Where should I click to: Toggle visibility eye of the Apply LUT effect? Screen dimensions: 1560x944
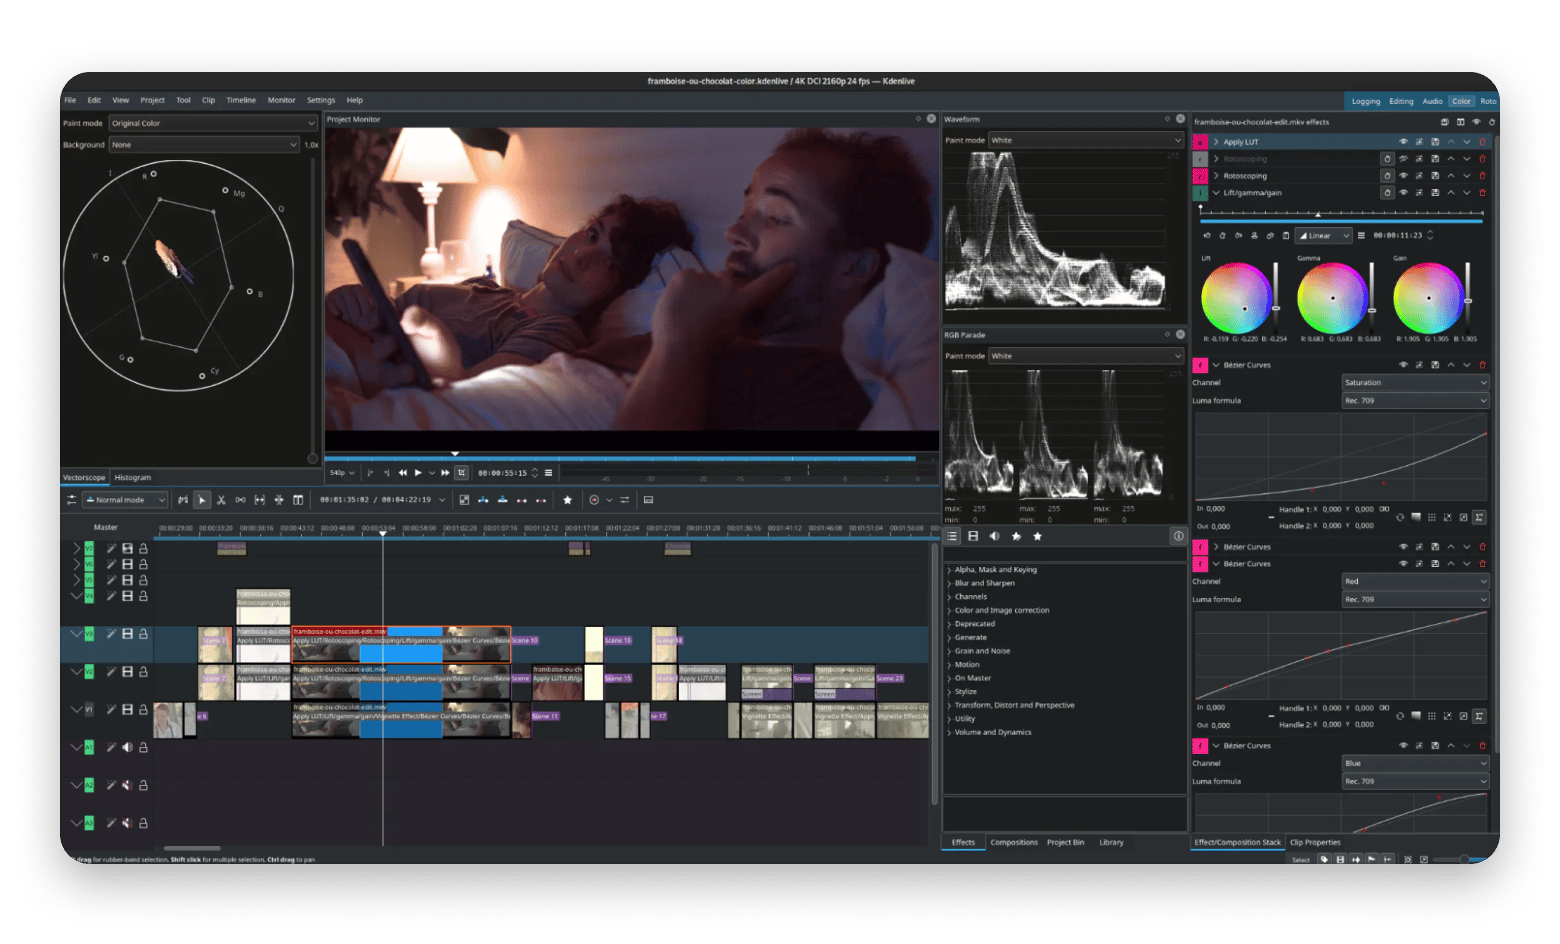coord(1403,142)
